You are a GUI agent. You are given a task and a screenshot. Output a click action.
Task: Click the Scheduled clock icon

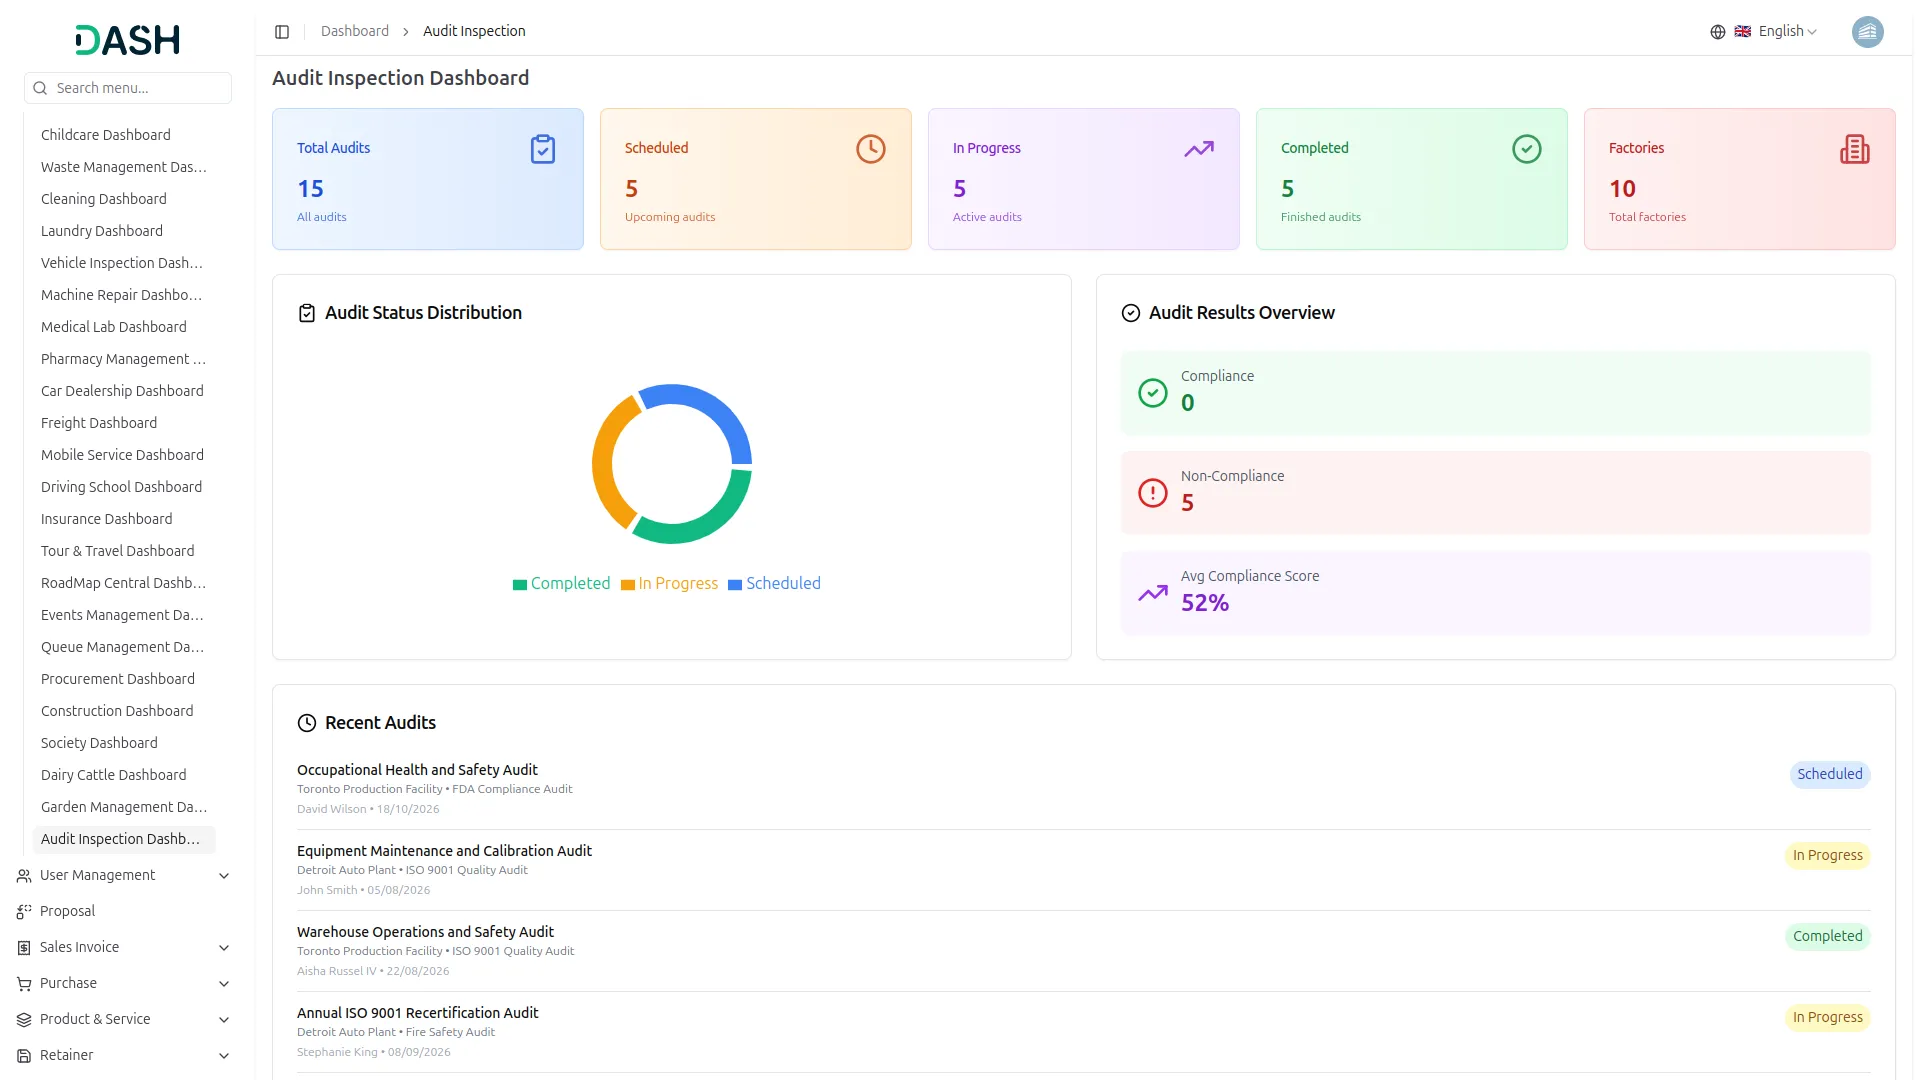870,149
